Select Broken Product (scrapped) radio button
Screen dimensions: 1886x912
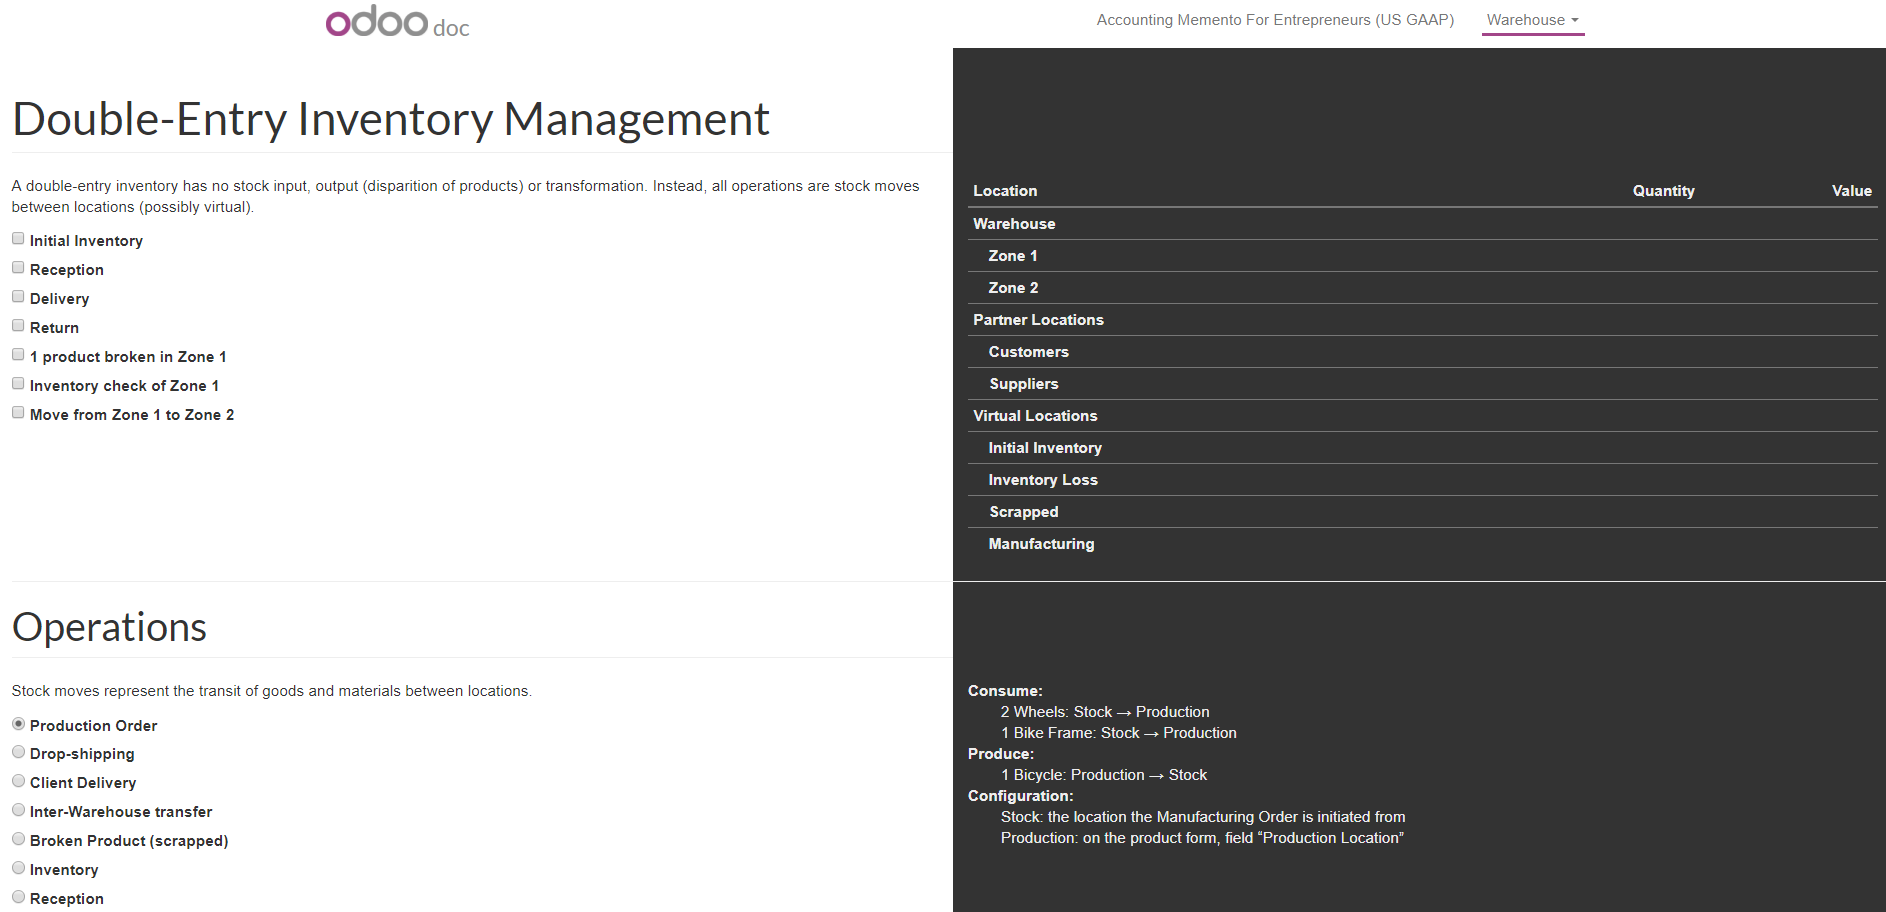coord(18,839)
